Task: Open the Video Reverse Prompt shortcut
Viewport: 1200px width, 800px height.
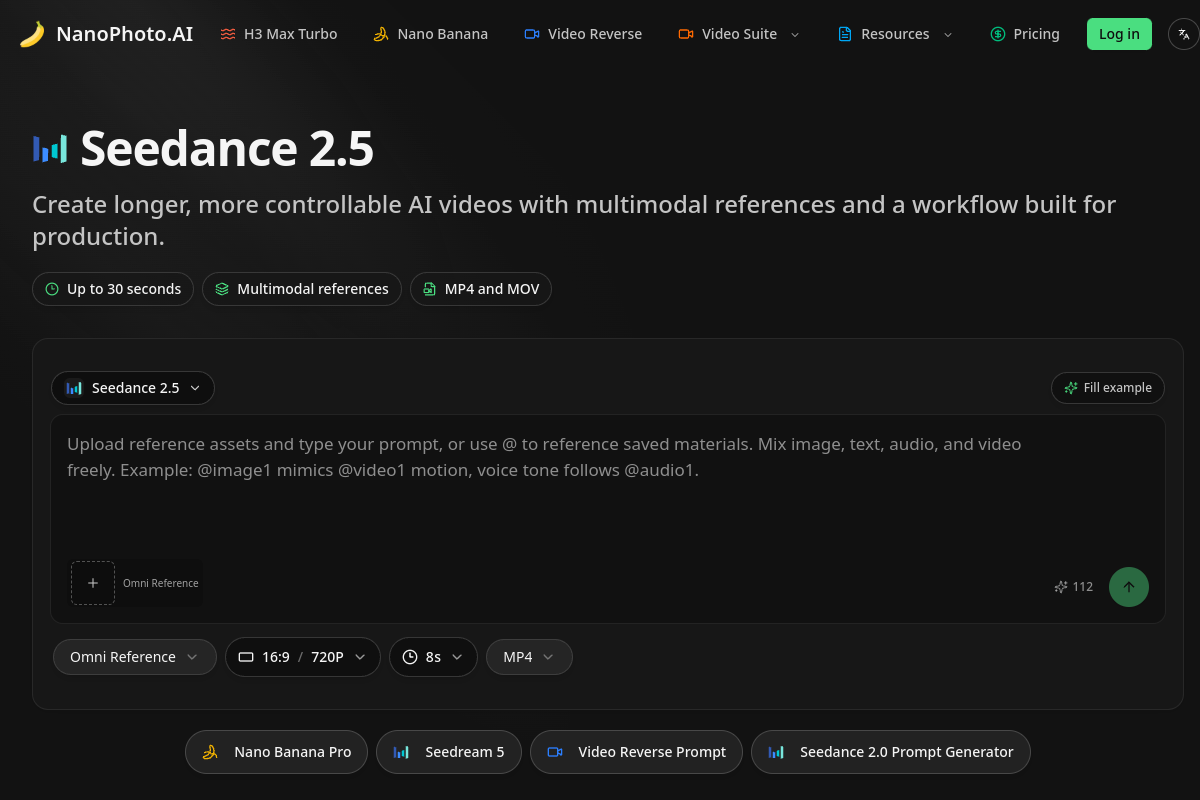Action: (636, 752)
